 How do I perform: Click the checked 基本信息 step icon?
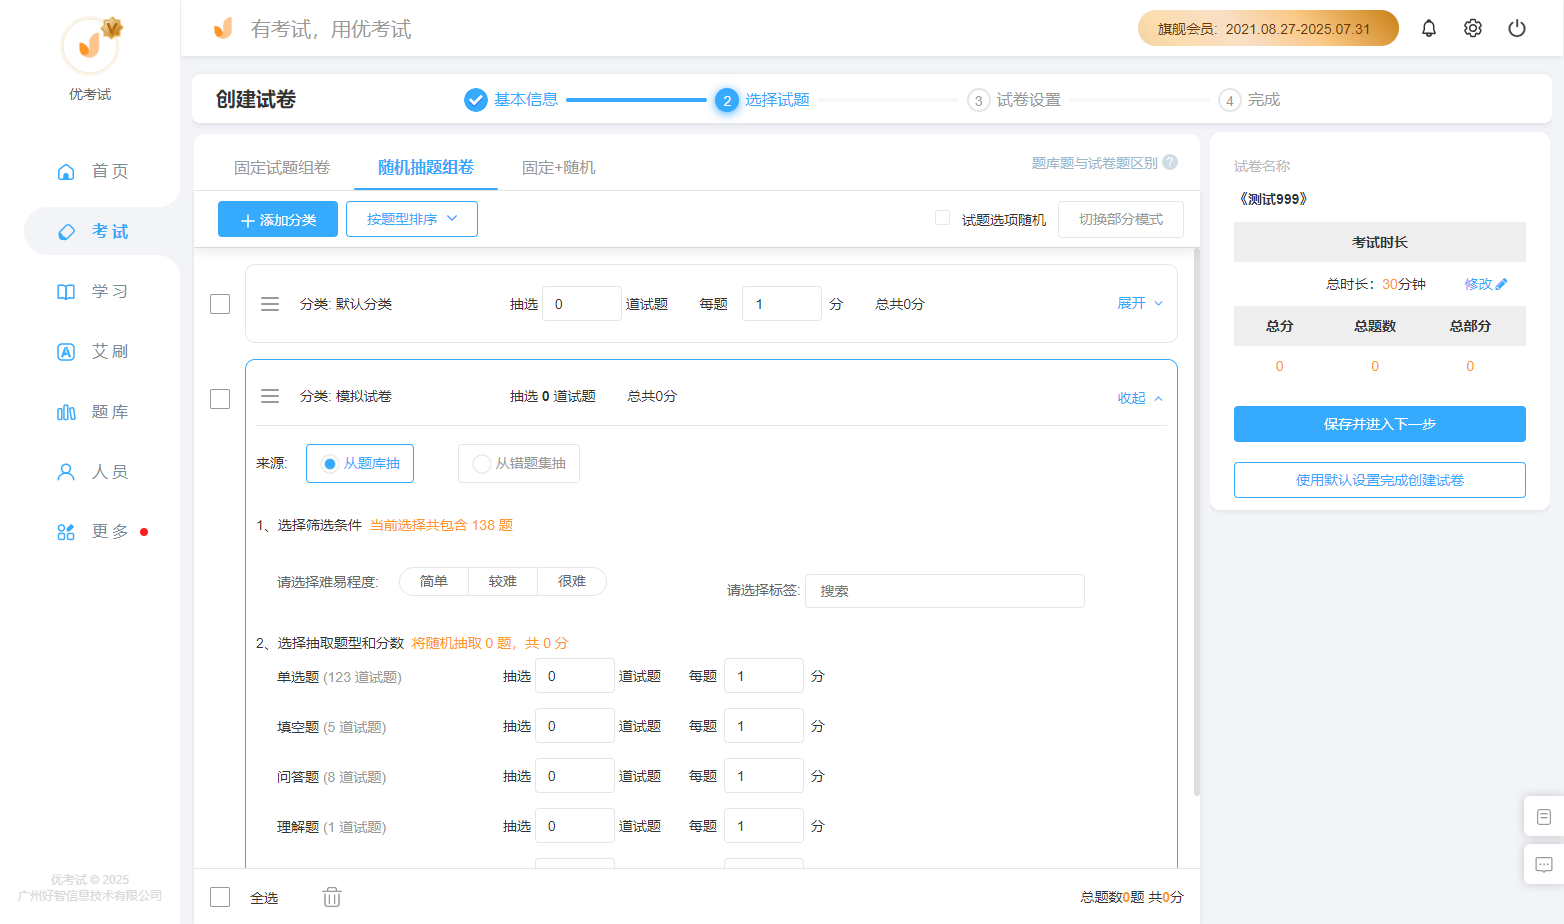click(475, 100)
